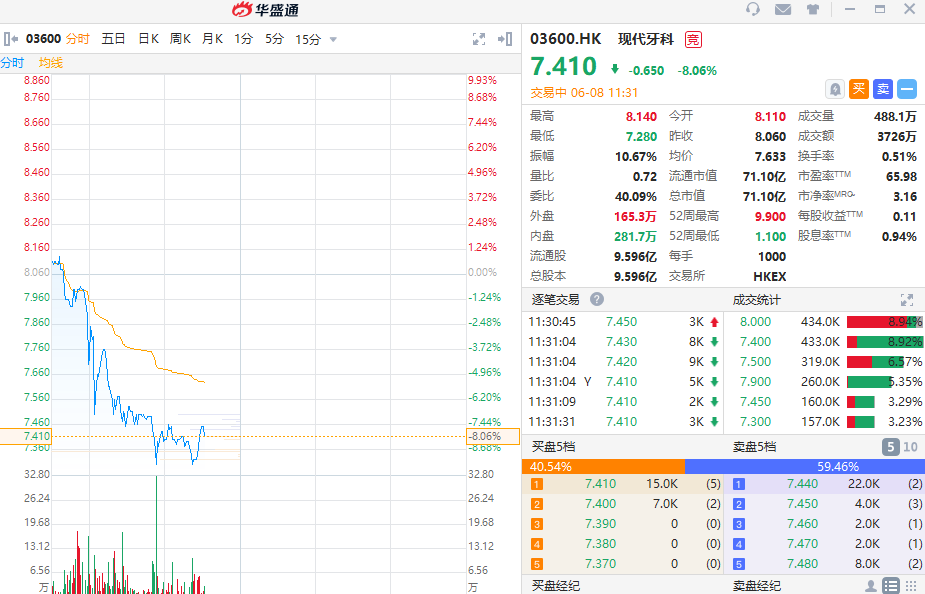The height and width of the screenshot is (594, 925).
Task: Expand the 成交统计 panel fullscreen icon
Action: [907, 300]
